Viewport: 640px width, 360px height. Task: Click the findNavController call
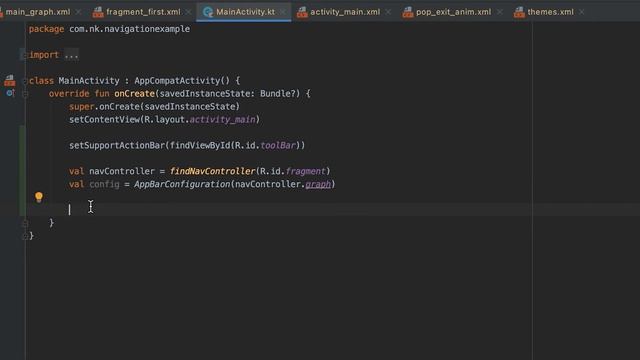pyautogui.click(x=213, y=171)
